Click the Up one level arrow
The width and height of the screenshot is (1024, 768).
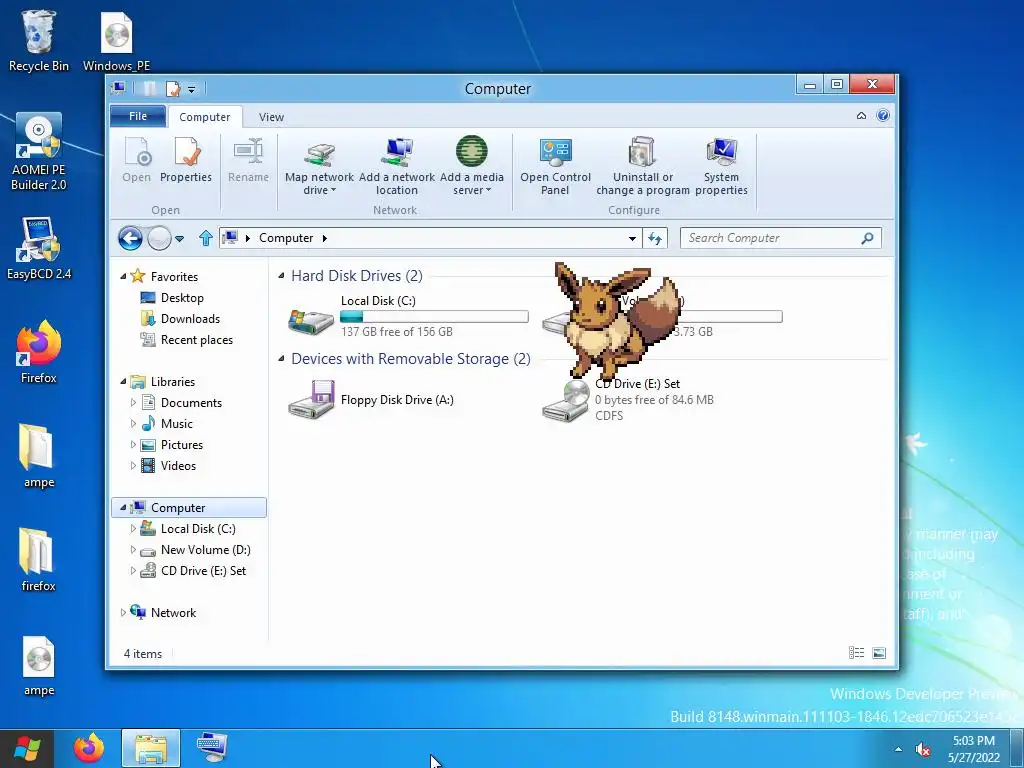(x=206, y=238)
